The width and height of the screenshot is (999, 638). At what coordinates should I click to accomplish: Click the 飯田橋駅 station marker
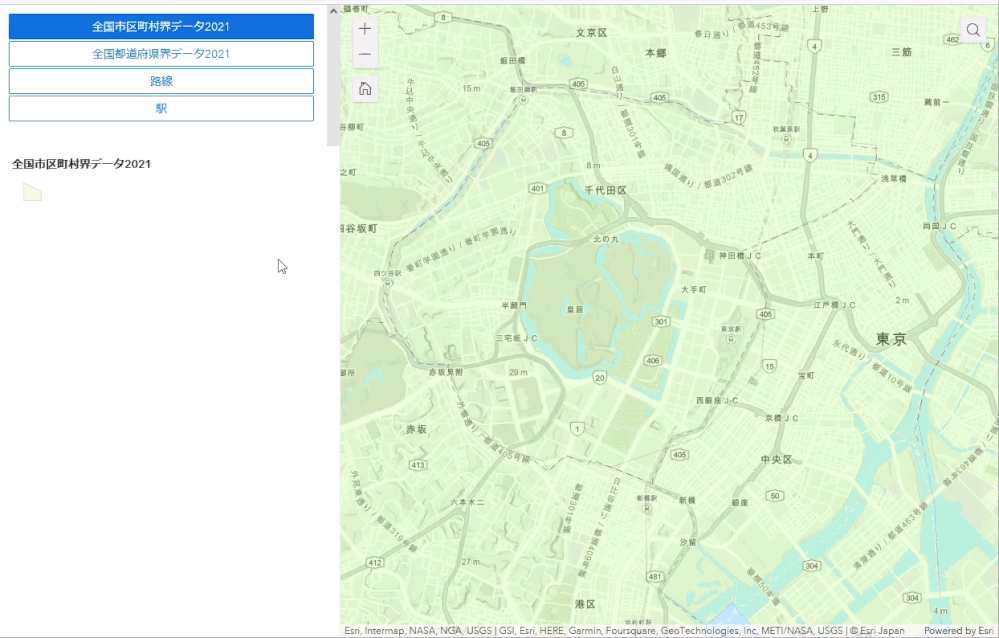[x=523, y=99]
